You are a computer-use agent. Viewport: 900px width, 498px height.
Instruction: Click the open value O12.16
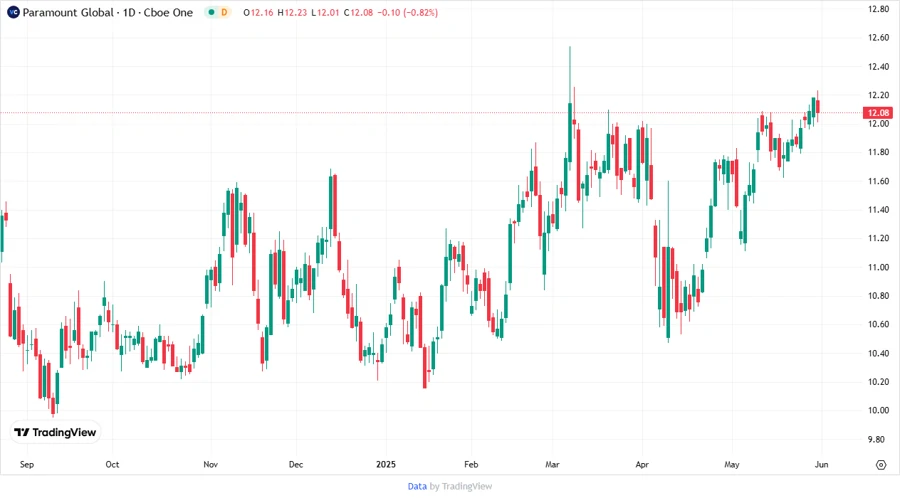pos(258,12)
